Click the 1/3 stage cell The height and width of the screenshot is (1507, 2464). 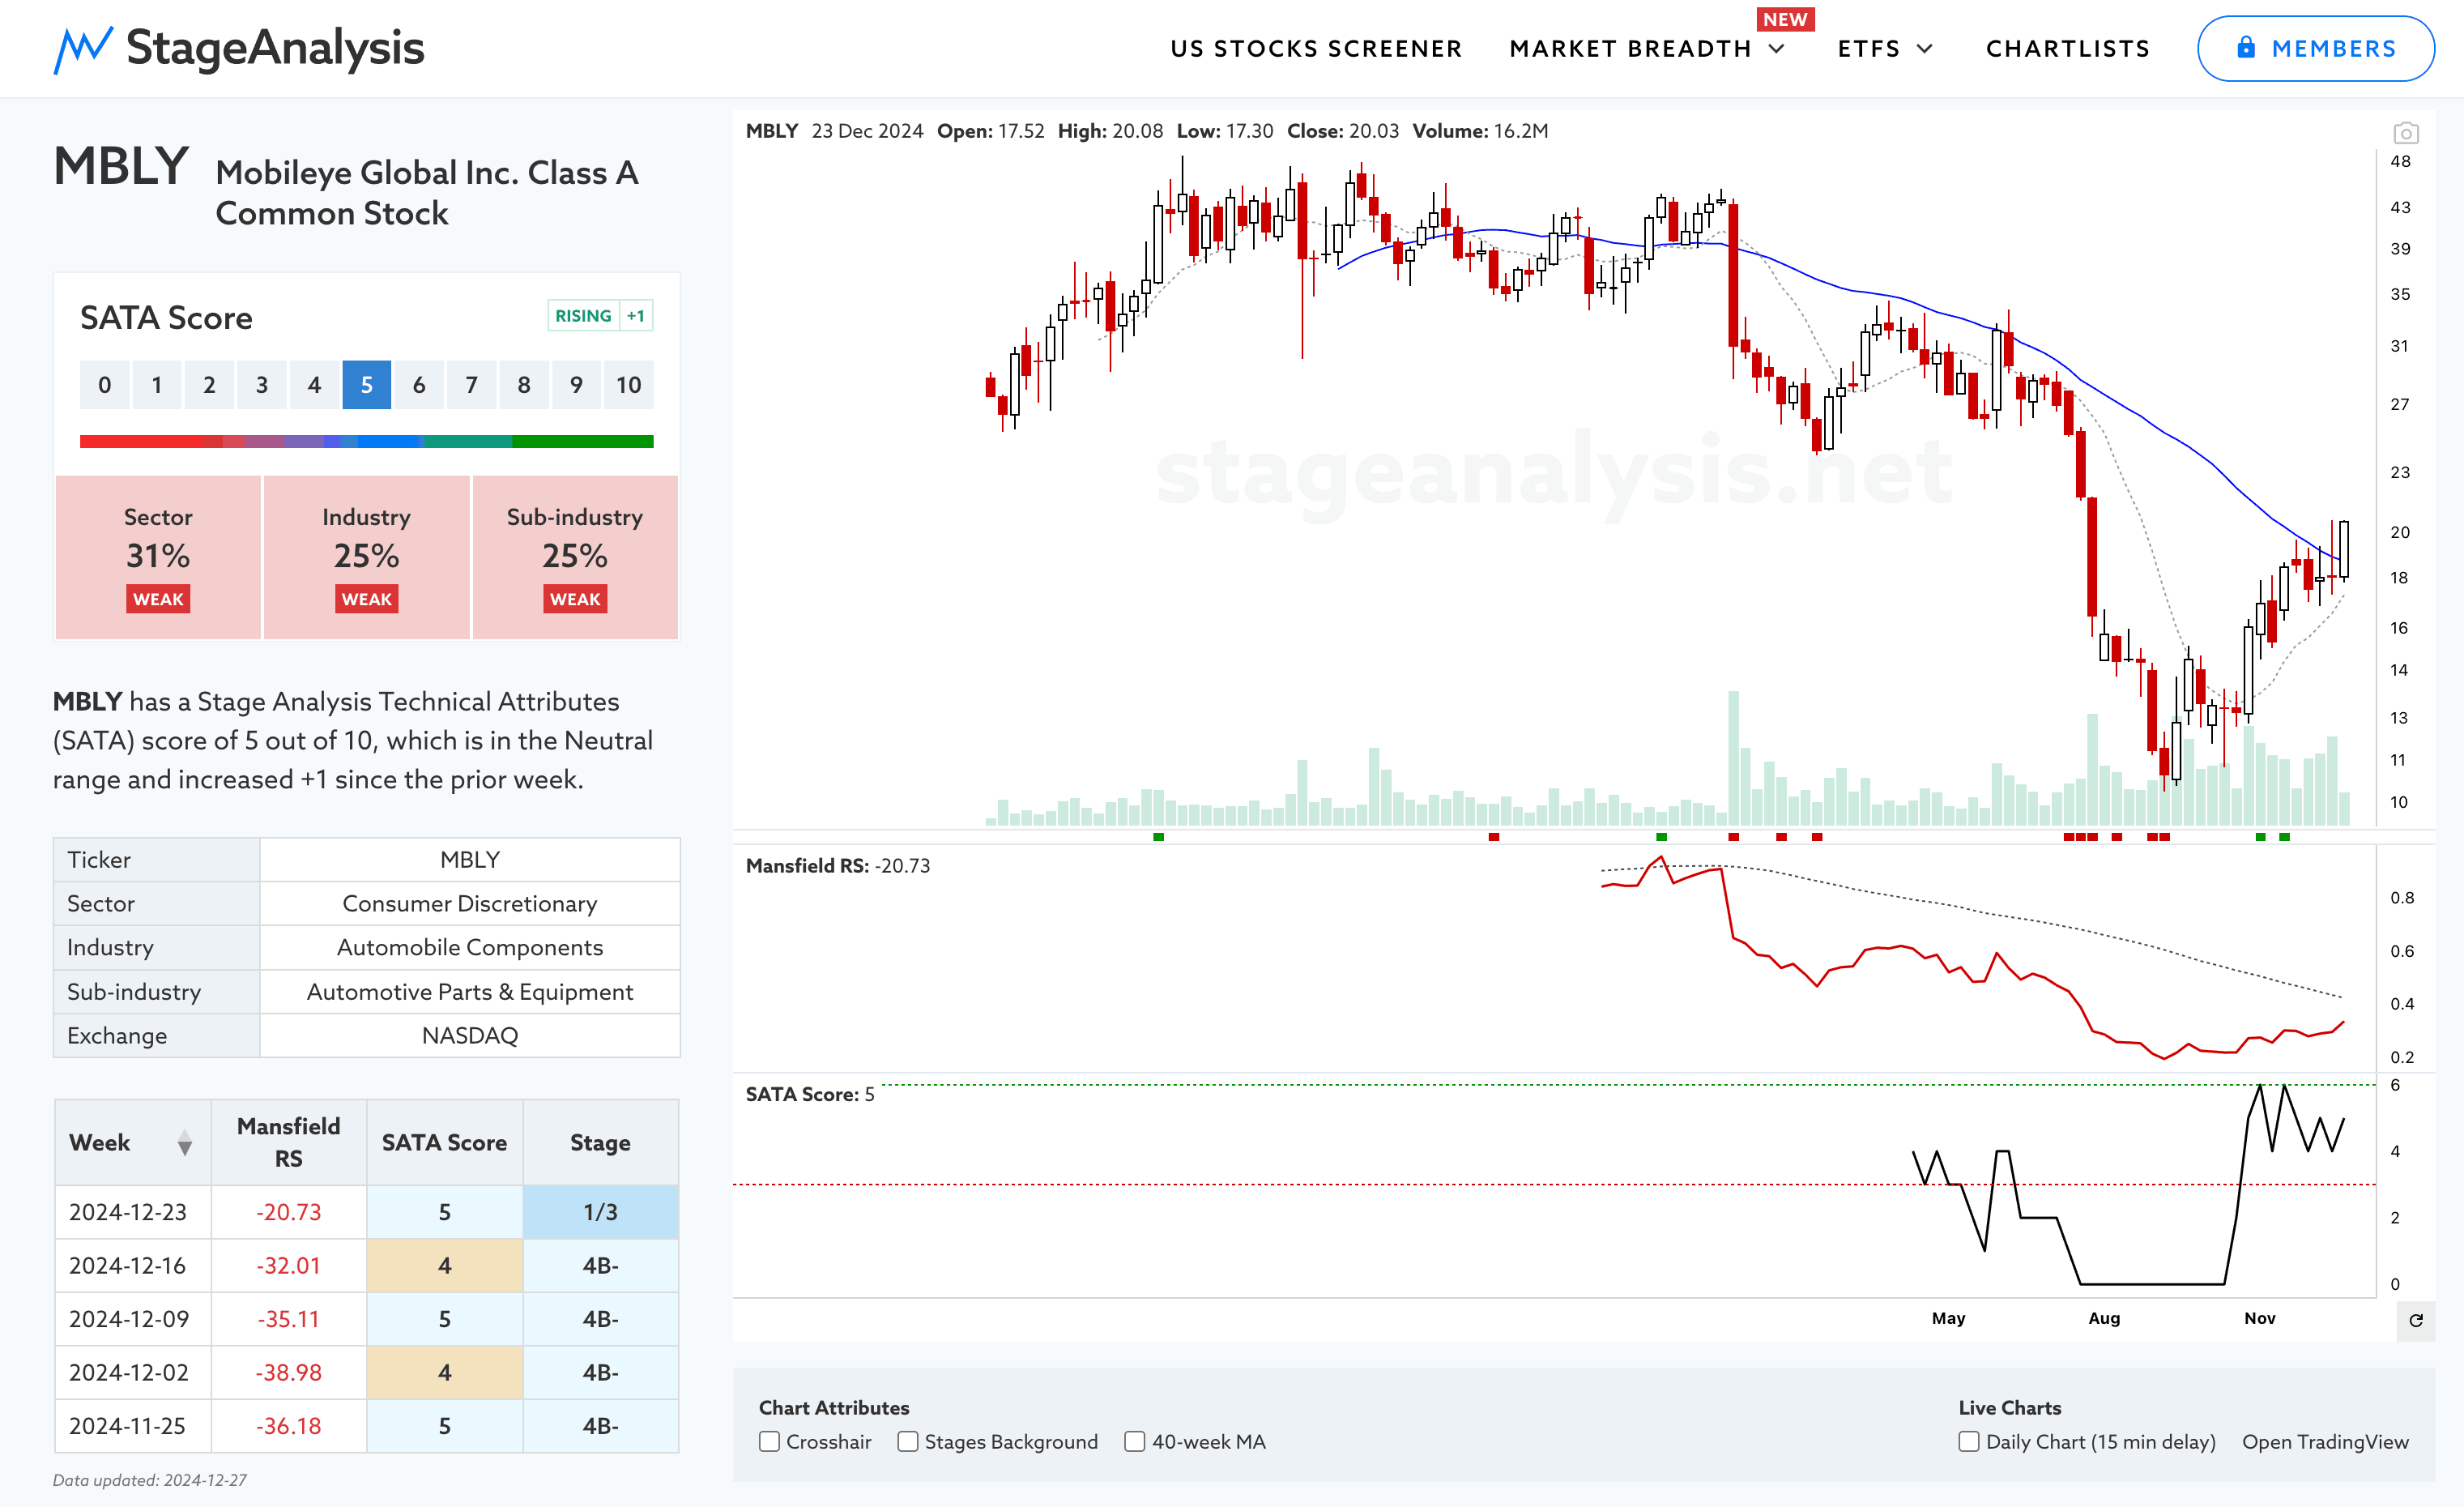coord(600,1212)
